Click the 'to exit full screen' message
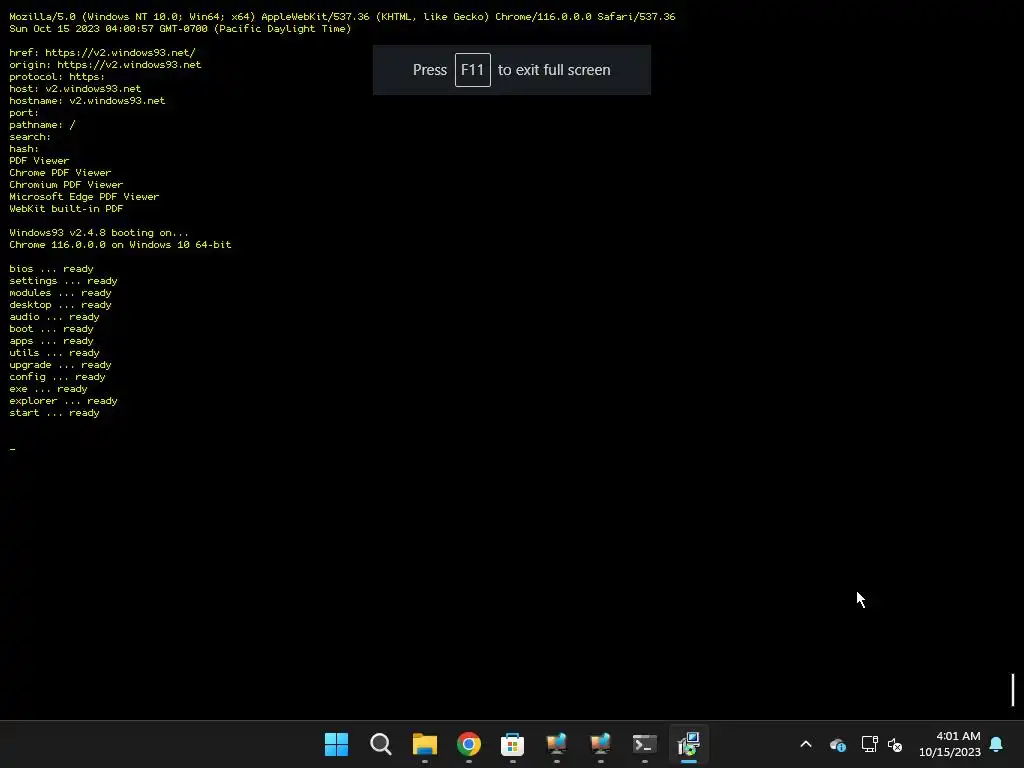Viewport: 1024px width, 768px height. (554, 70)
